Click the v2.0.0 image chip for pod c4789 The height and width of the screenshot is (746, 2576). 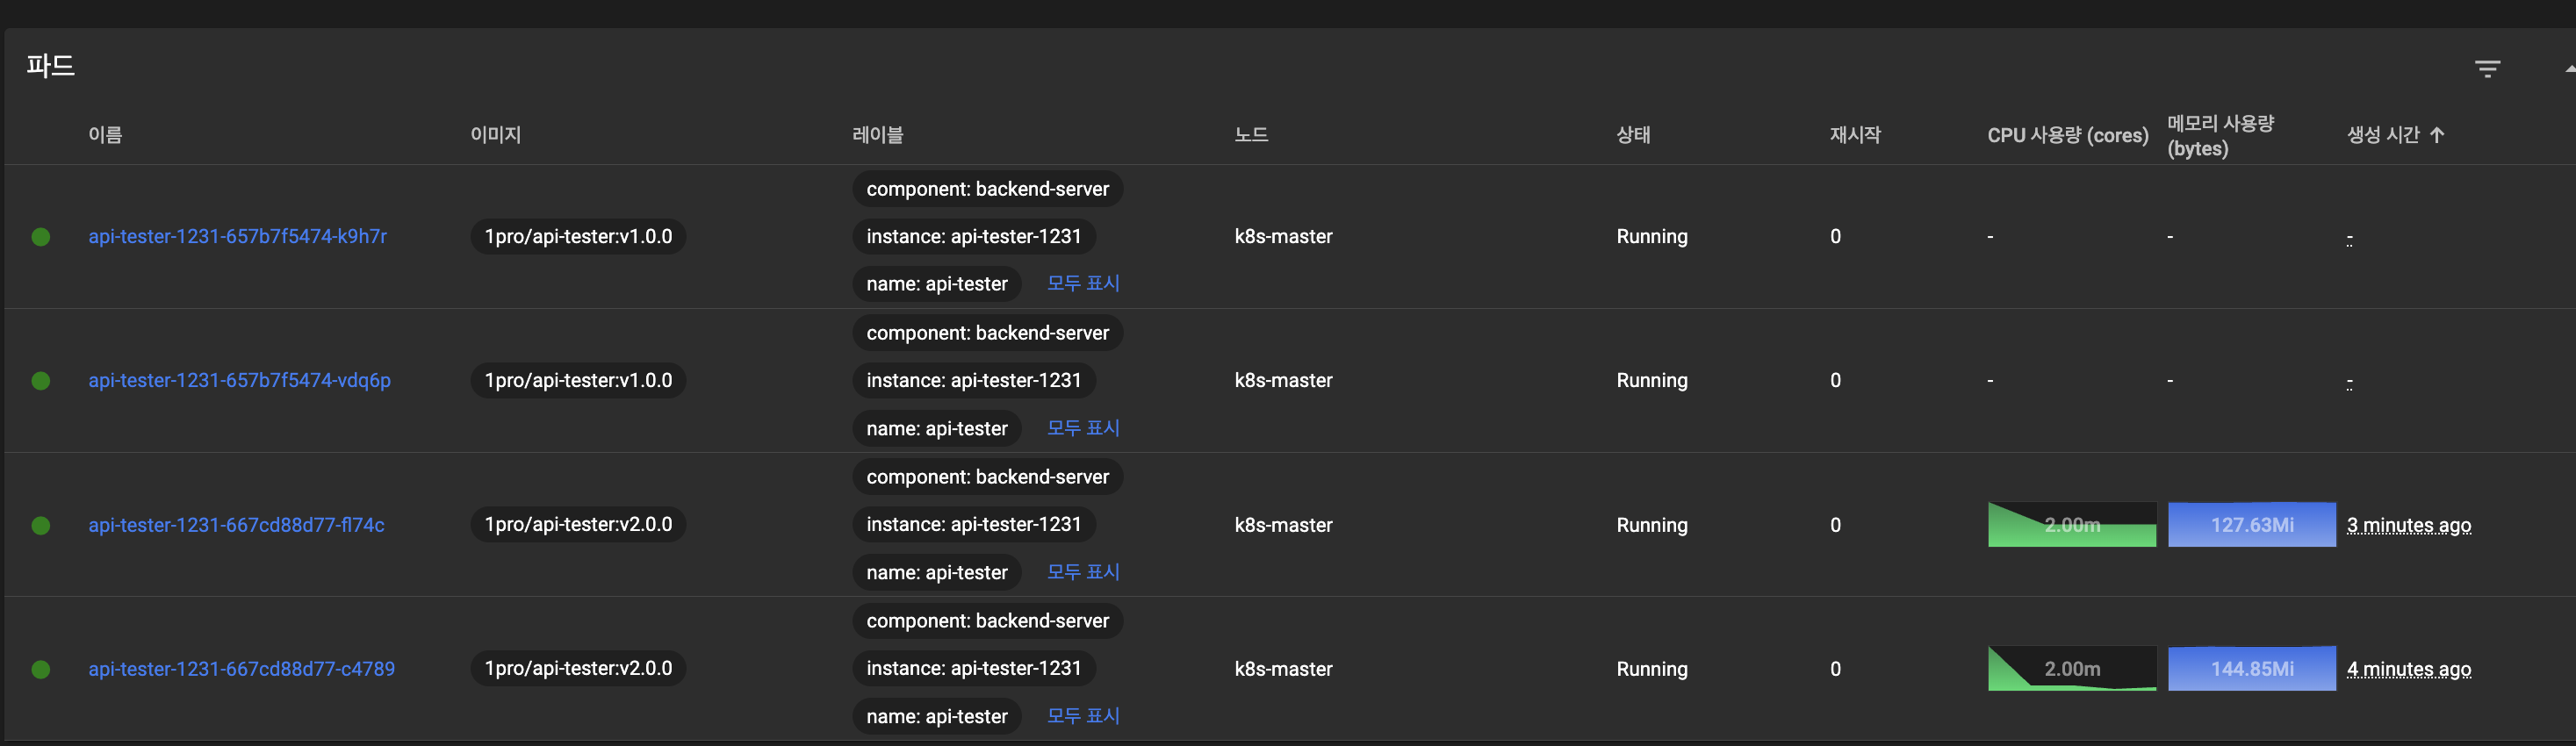click(578, 669)
